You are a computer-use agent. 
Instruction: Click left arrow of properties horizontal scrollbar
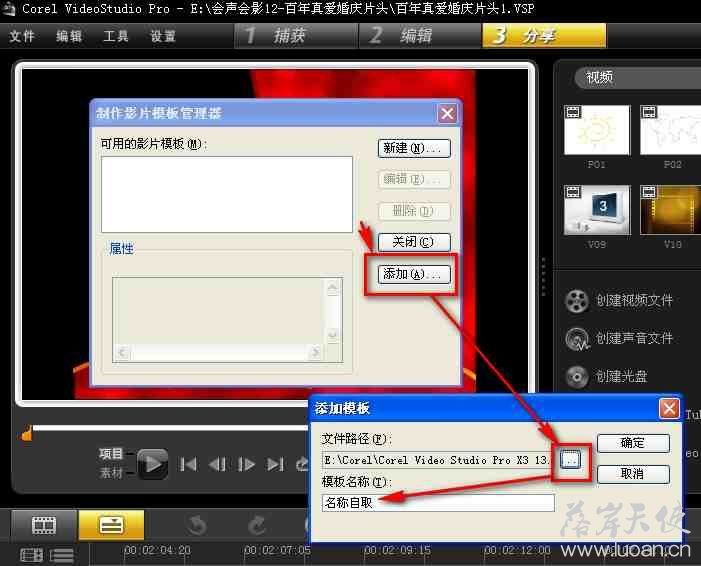pyautogui.click(x=122, y=352)
